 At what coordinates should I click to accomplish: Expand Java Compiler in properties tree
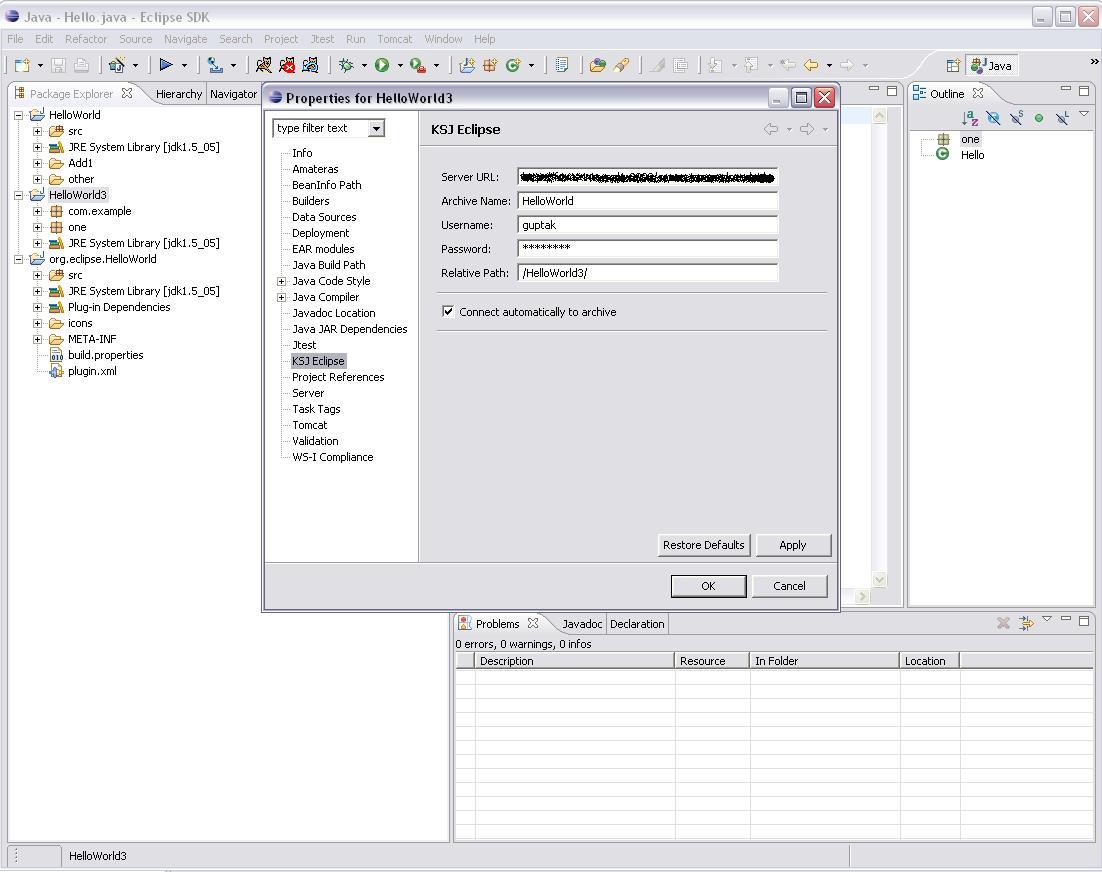[281, 297]
